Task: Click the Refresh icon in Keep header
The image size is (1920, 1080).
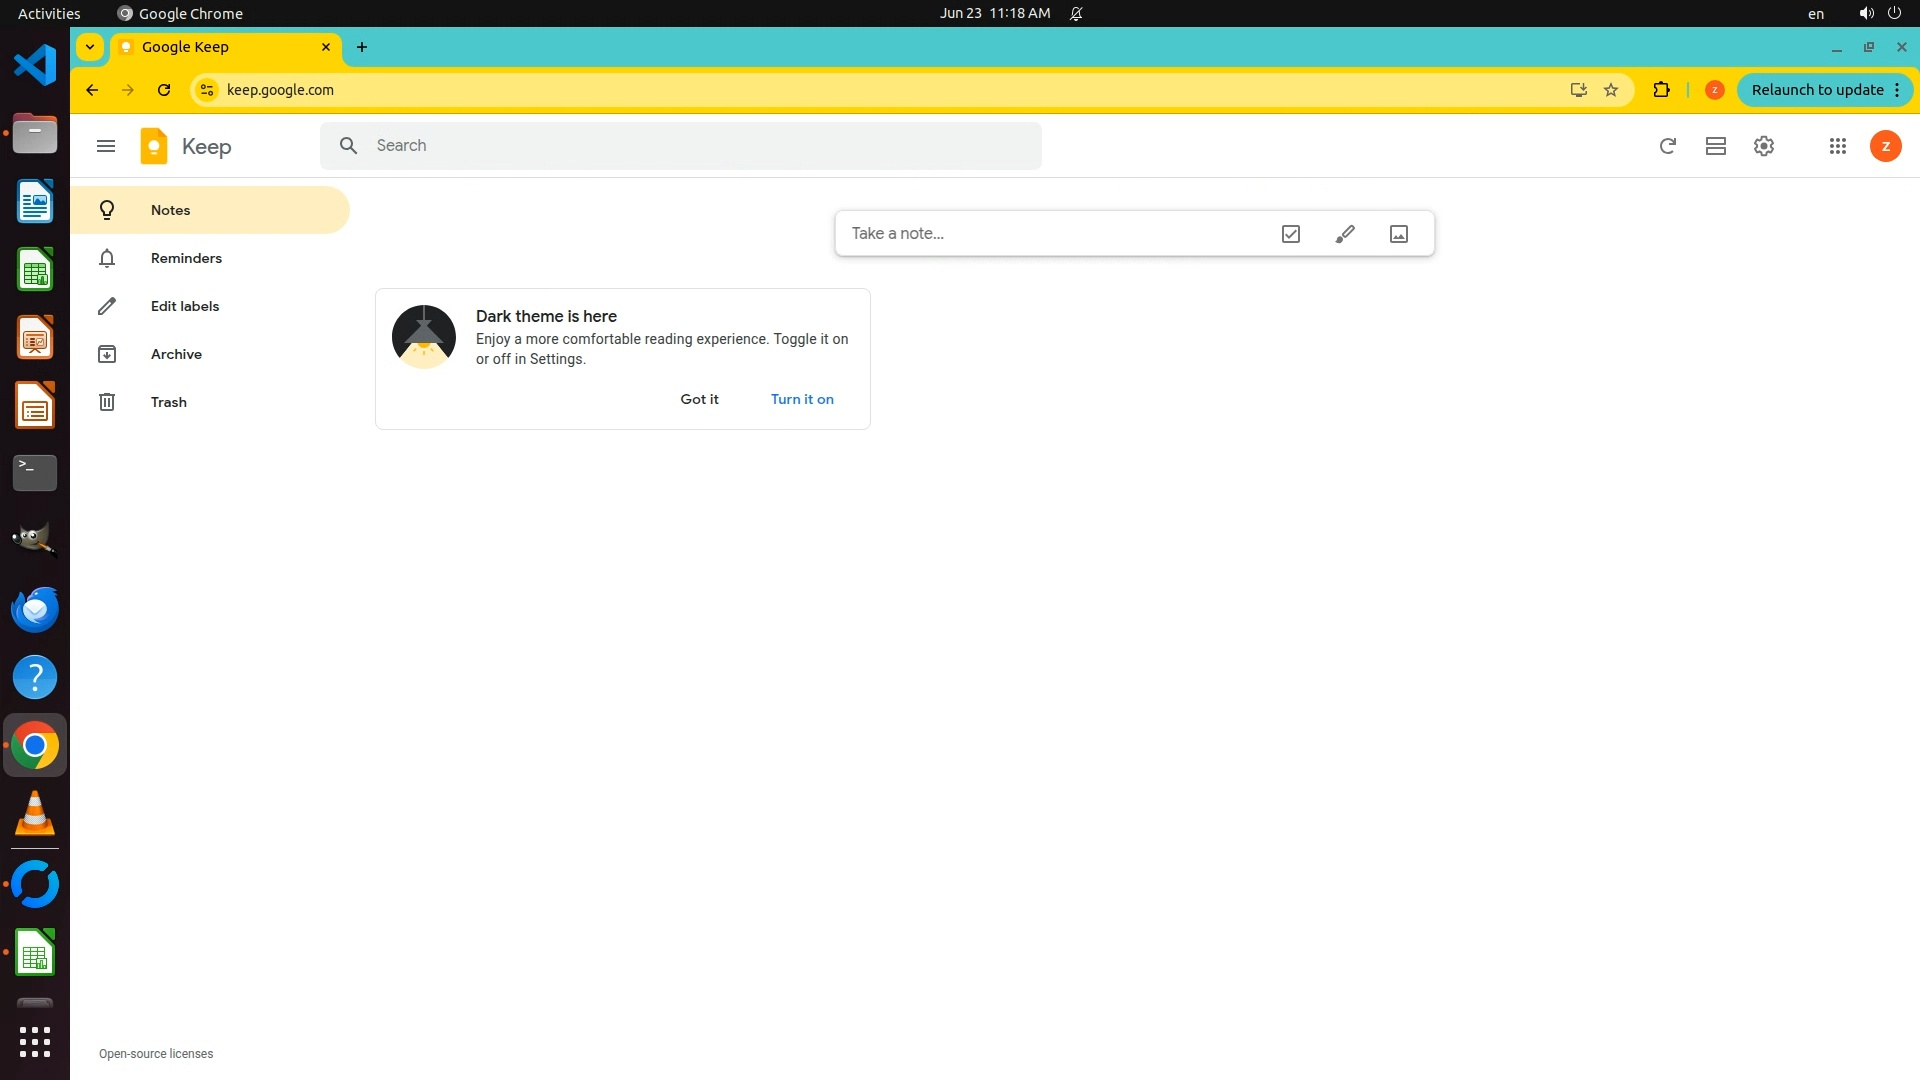Action: pyautogui.click(x=1667, y=146)
